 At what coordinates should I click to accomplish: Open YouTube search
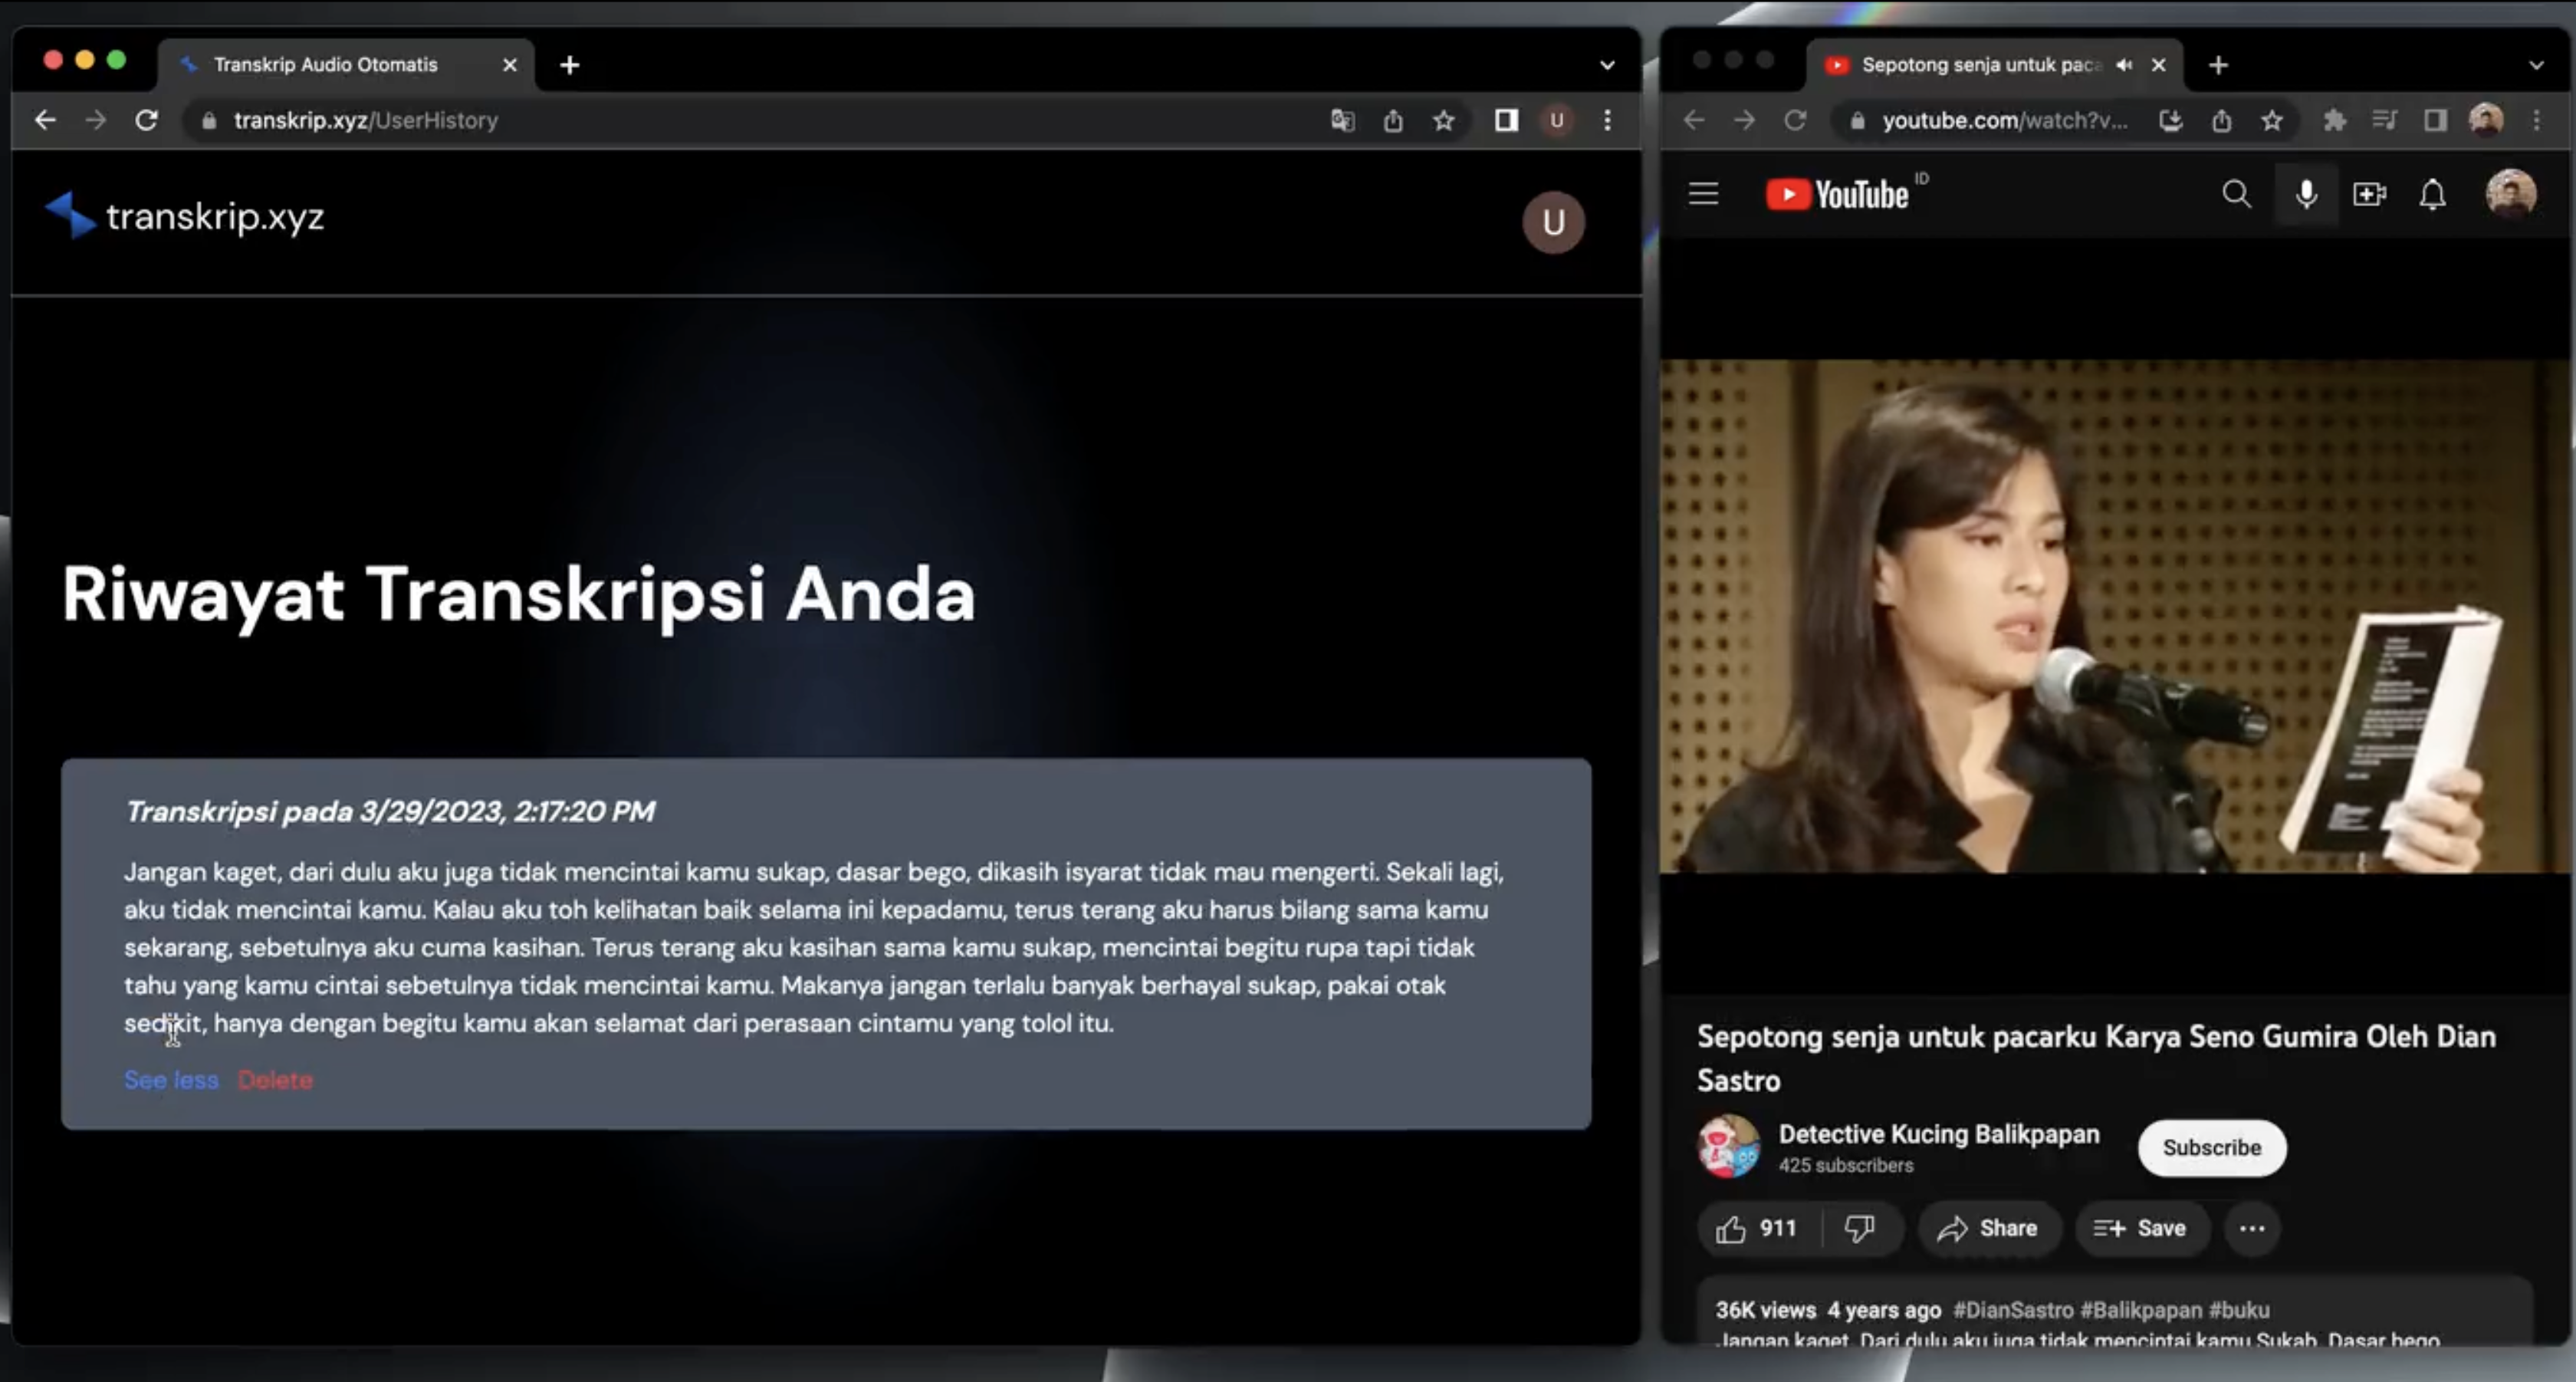click(2236, 194)
